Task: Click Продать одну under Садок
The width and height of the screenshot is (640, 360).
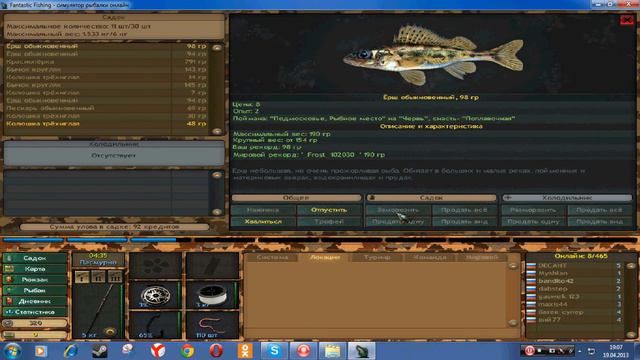Action: [398, 221]
